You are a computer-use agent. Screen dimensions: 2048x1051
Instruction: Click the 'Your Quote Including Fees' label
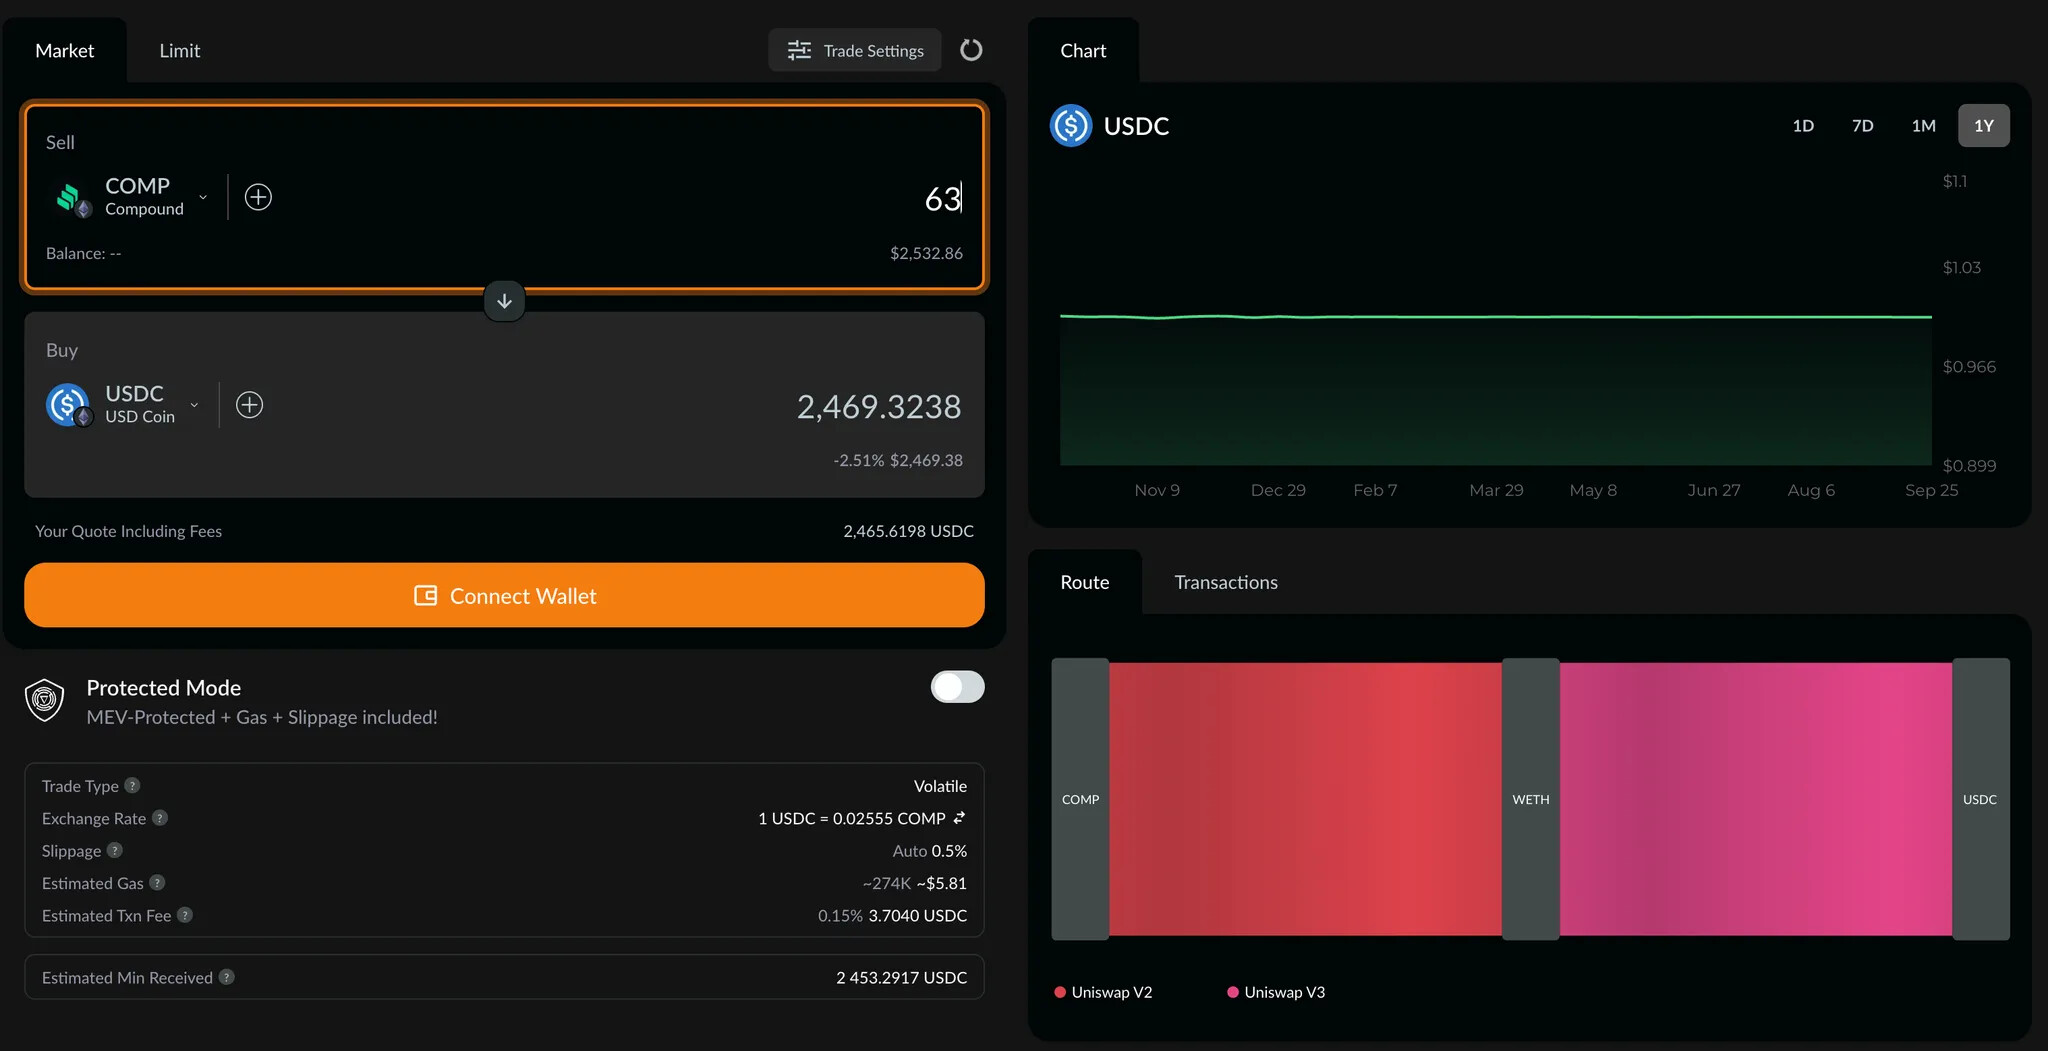tap(128, 531)
